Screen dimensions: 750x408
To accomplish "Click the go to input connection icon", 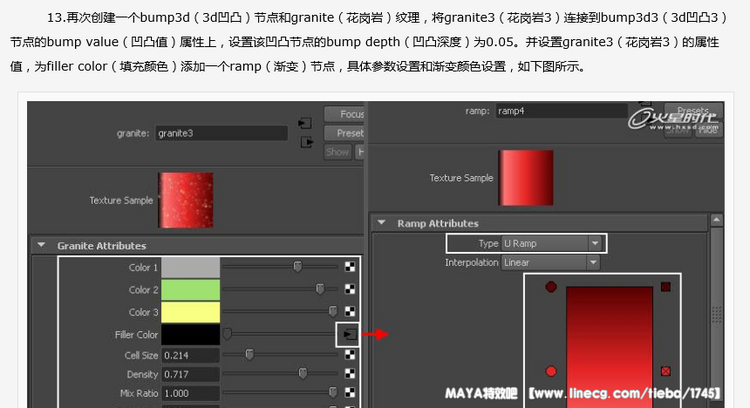I will pos(306,123).
